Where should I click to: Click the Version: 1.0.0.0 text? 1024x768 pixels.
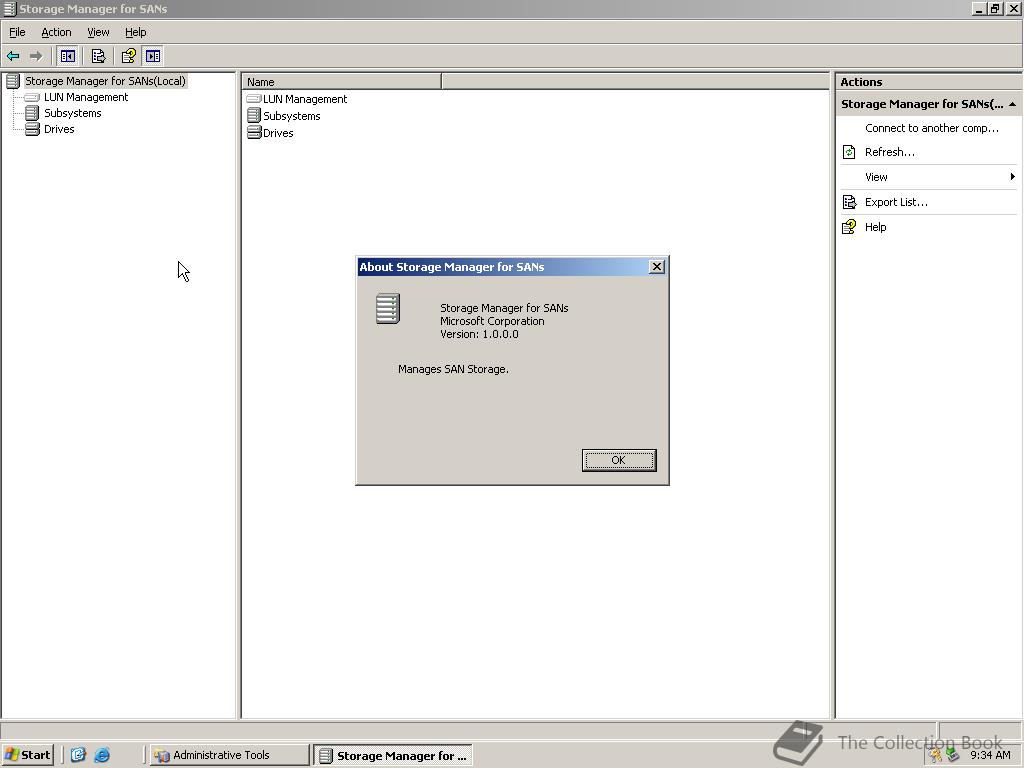[479, 334]
